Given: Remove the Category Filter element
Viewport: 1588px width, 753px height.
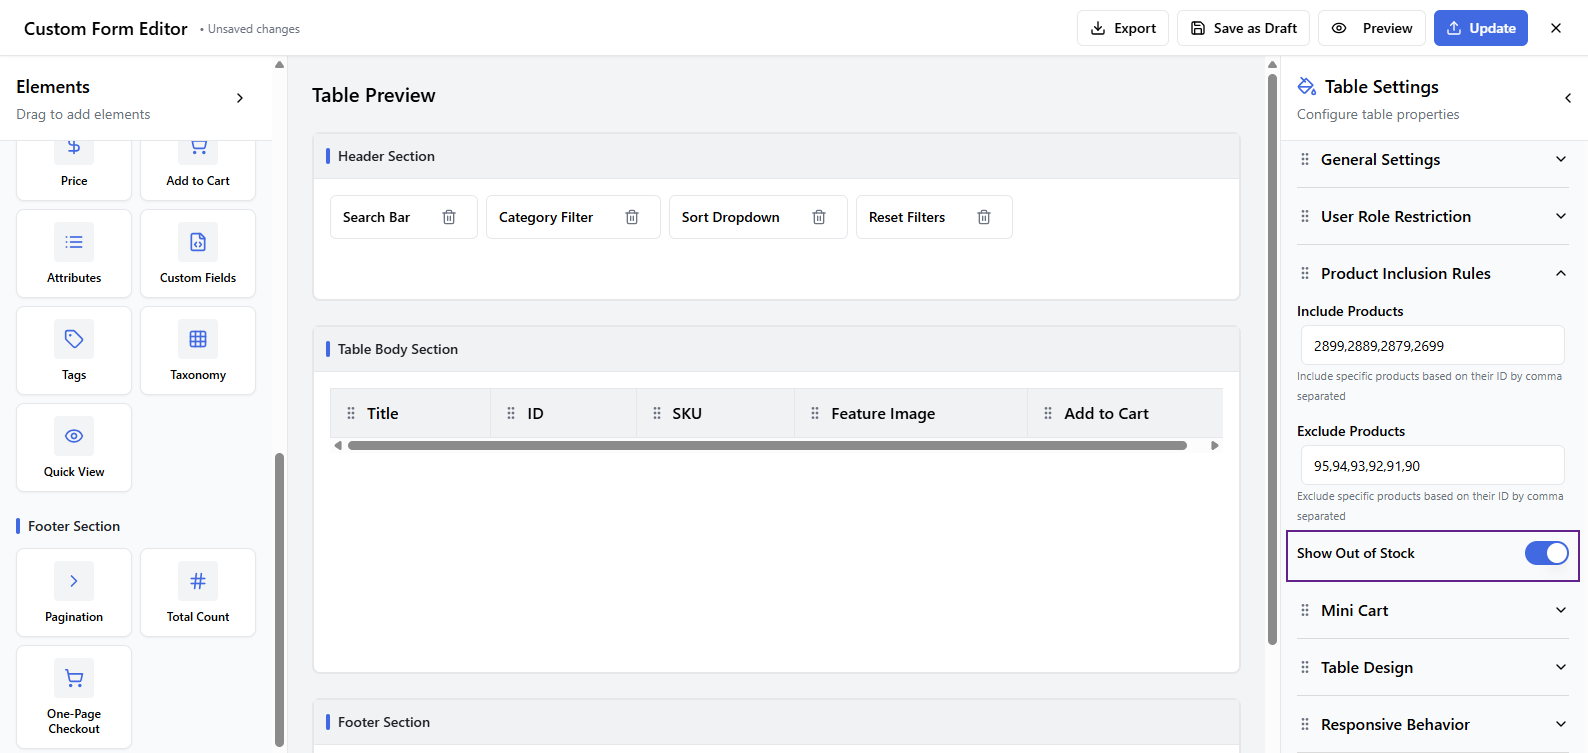Looking at the screenshot, I should pos(632,217).
